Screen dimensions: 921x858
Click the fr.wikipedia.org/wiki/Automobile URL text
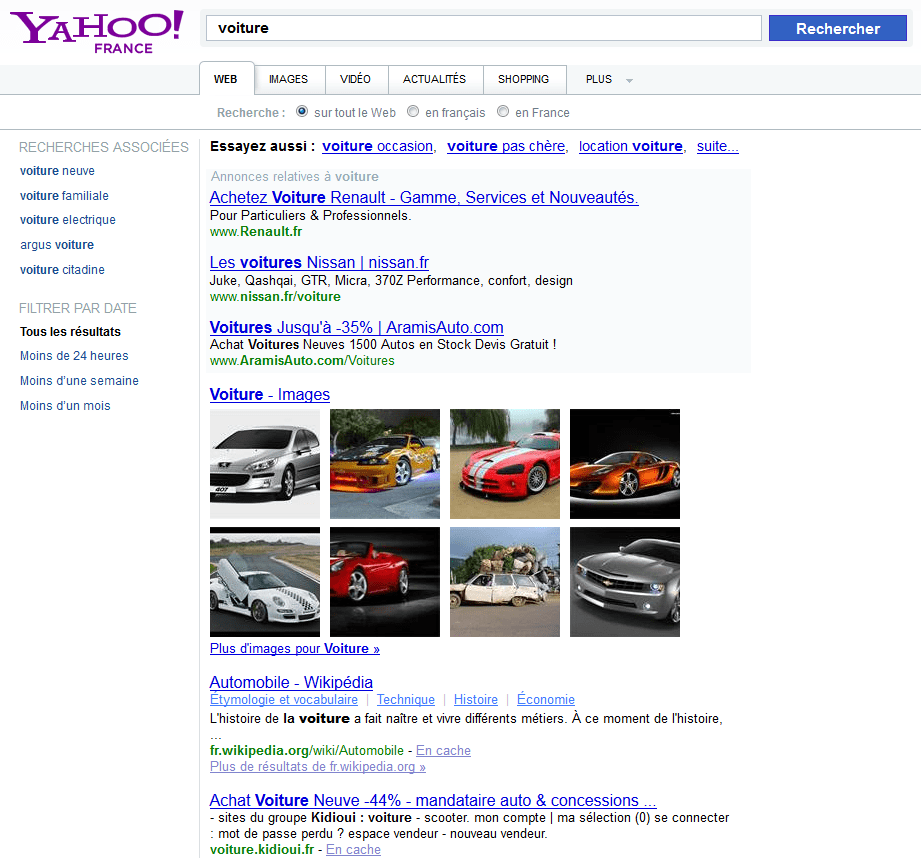[307, 751]
